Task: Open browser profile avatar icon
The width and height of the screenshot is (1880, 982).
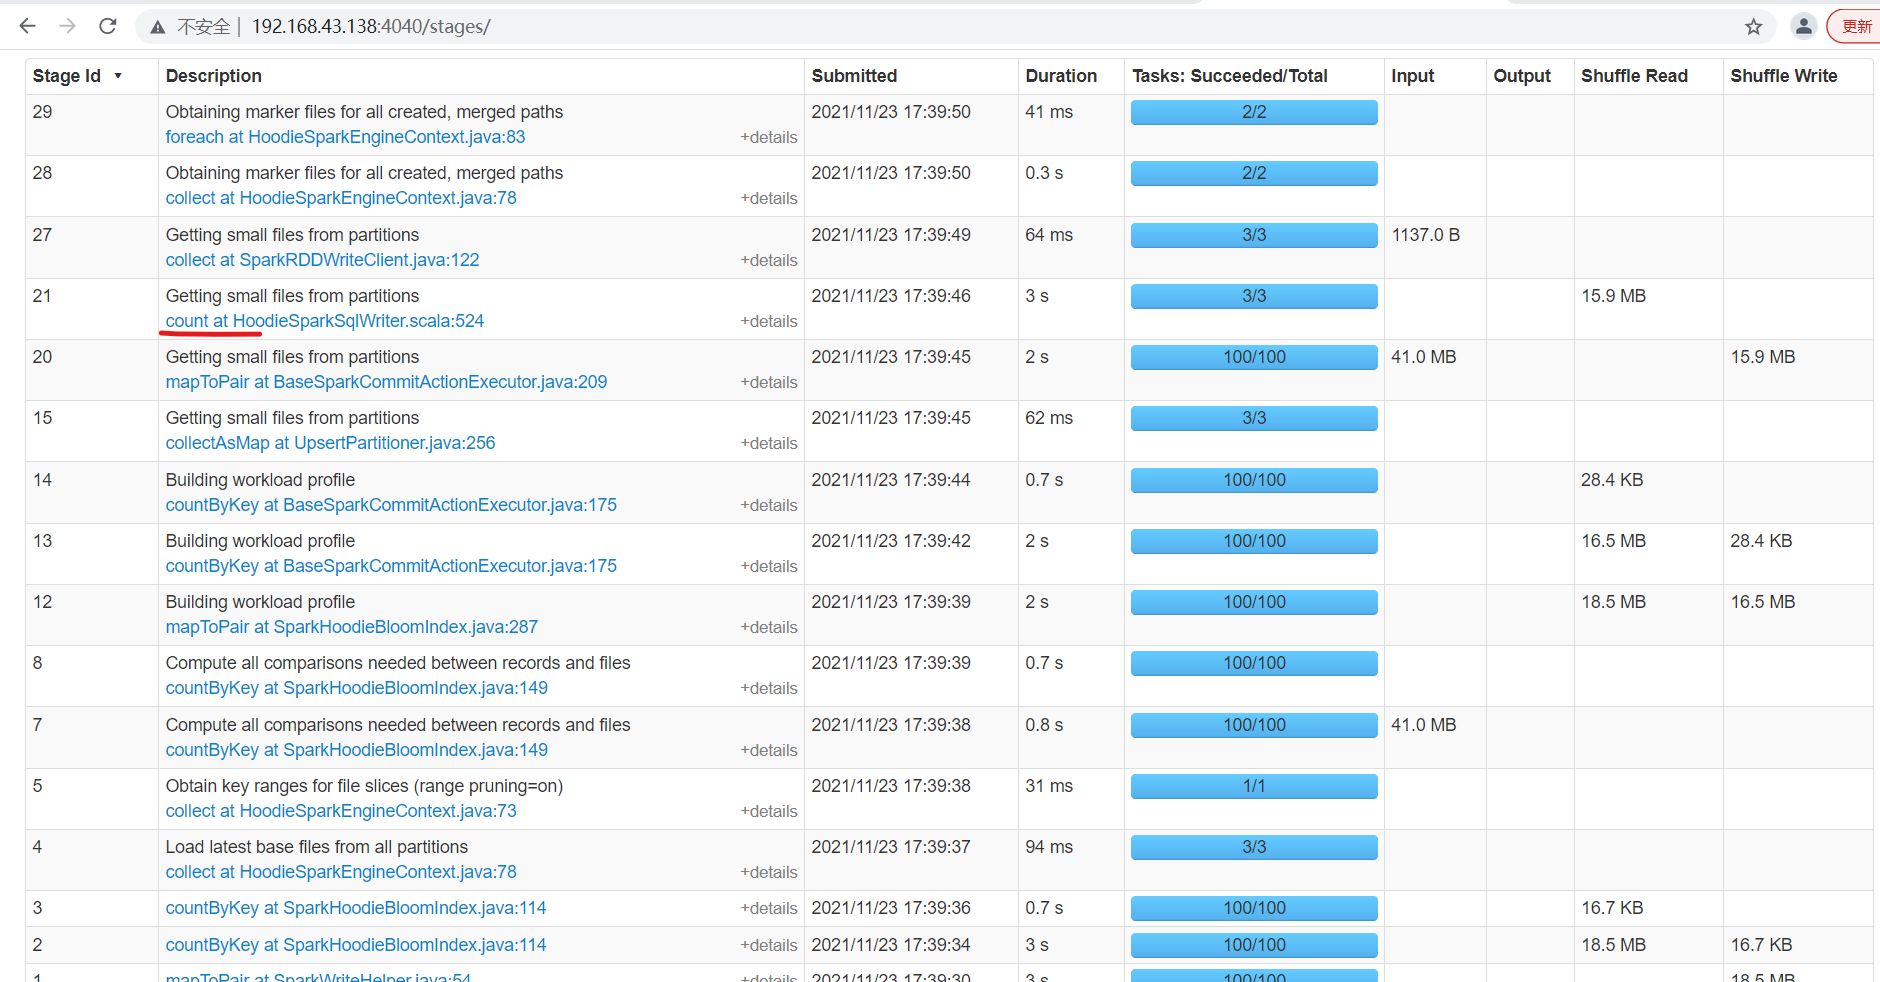Action: (1803, 27)
